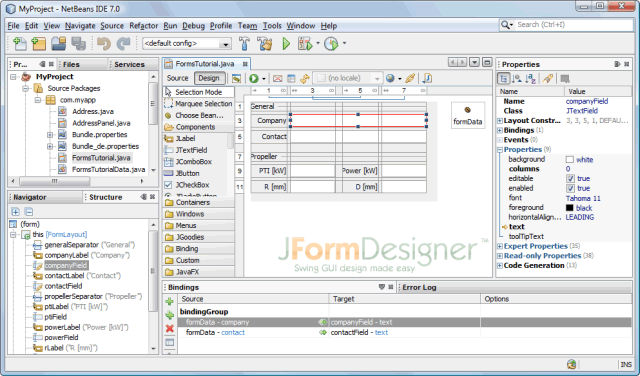Click the contact source link in Bindings
The width and height of the screenshot is (640, 376).
(233, 333)
